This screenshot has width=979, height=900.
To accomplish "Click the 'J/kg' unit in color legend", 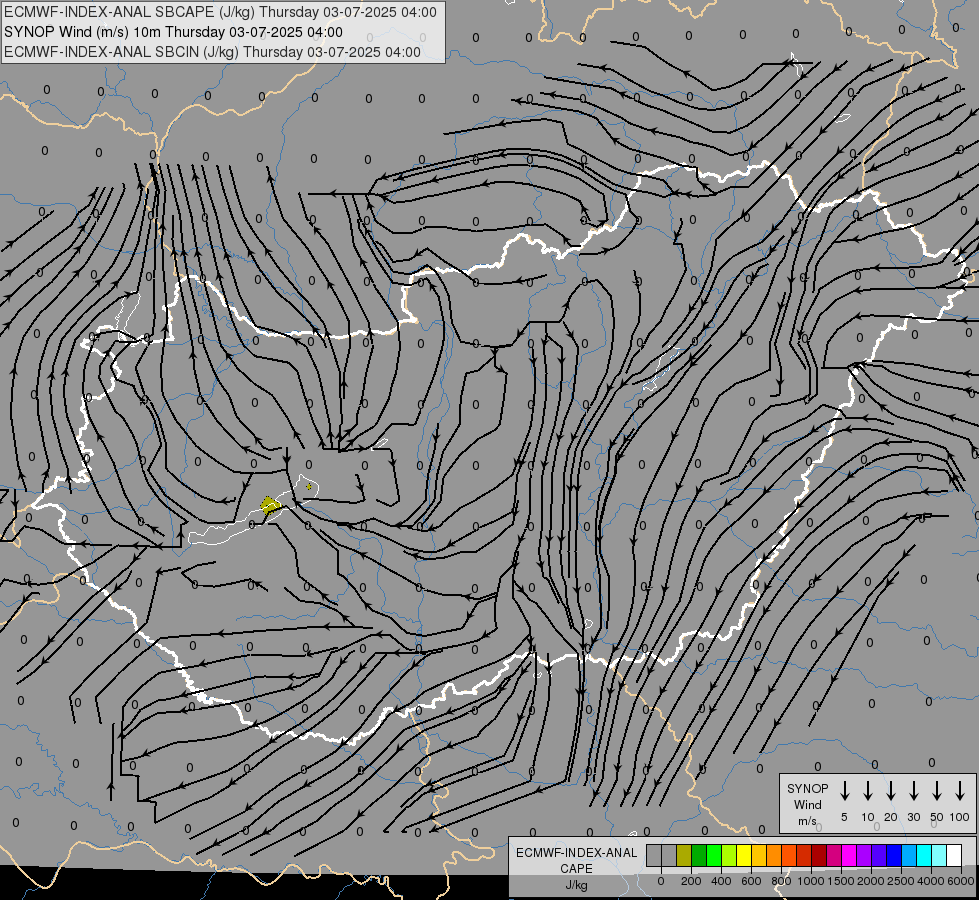I will 576,885.
